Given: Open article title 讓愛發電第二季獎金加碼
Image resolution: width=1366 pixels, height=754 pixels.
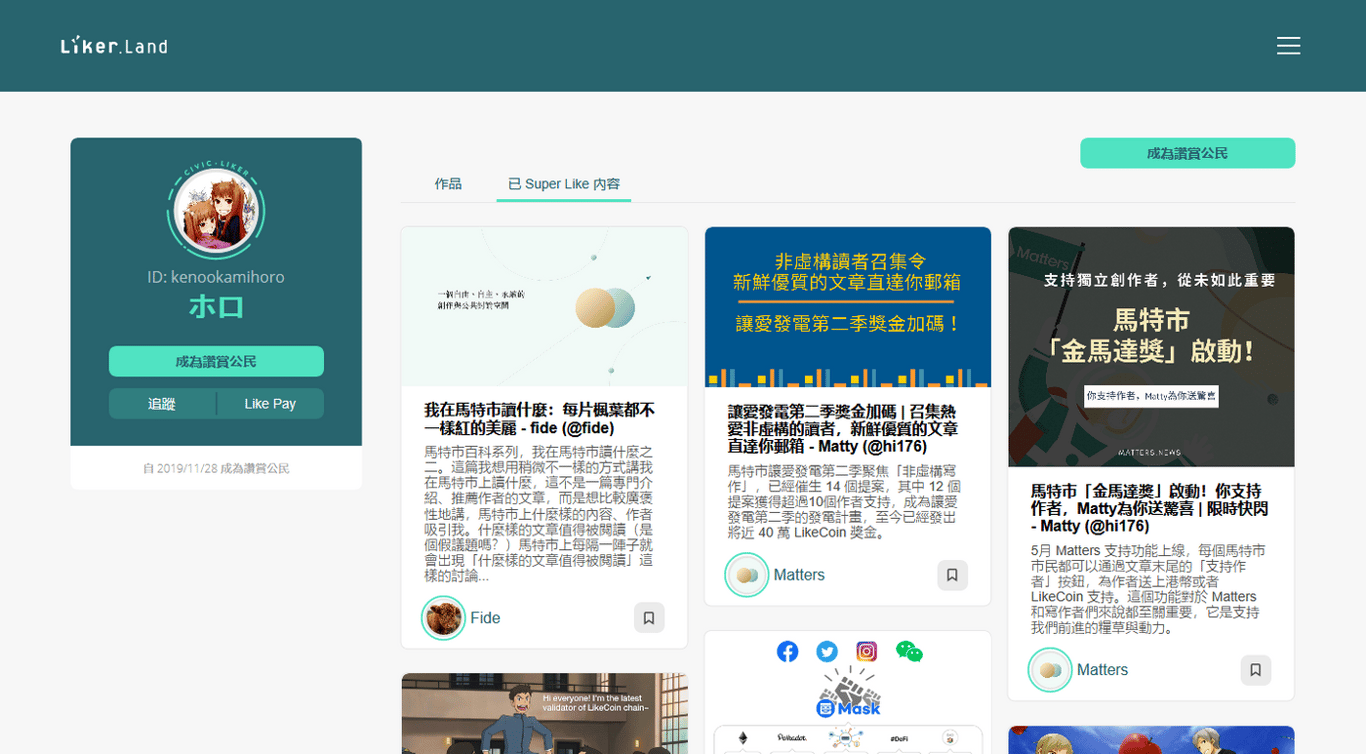Looking at the screenshot, I should click(843, 429).
